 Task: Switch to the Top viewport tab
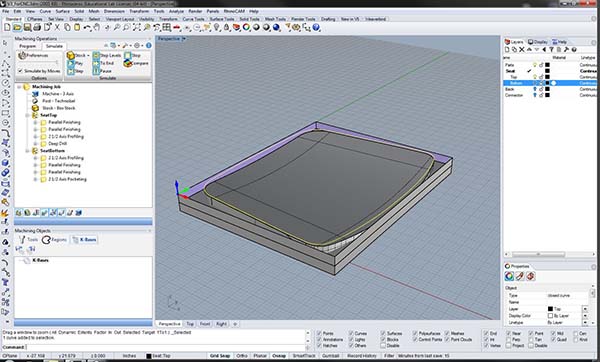tap(190, 324)
